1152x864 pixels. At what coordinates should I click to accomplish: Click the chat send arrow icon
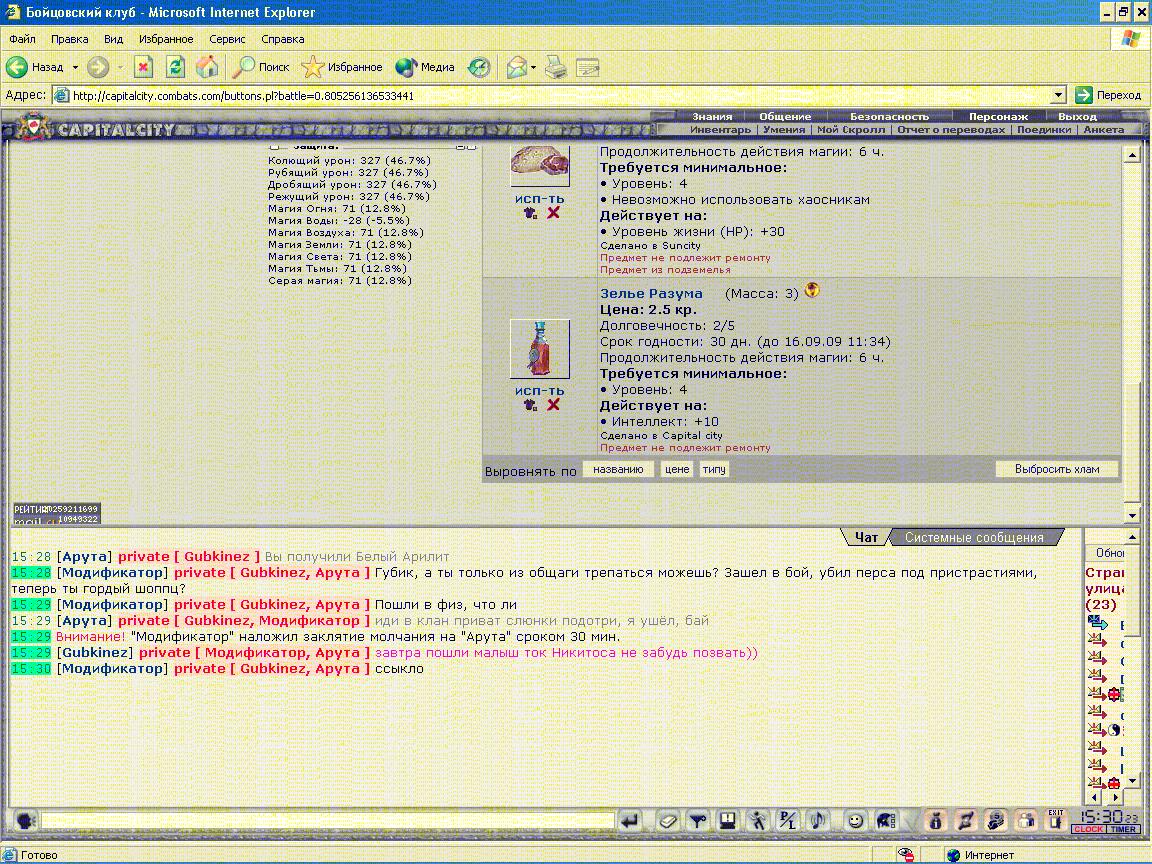tap(630, 820)
